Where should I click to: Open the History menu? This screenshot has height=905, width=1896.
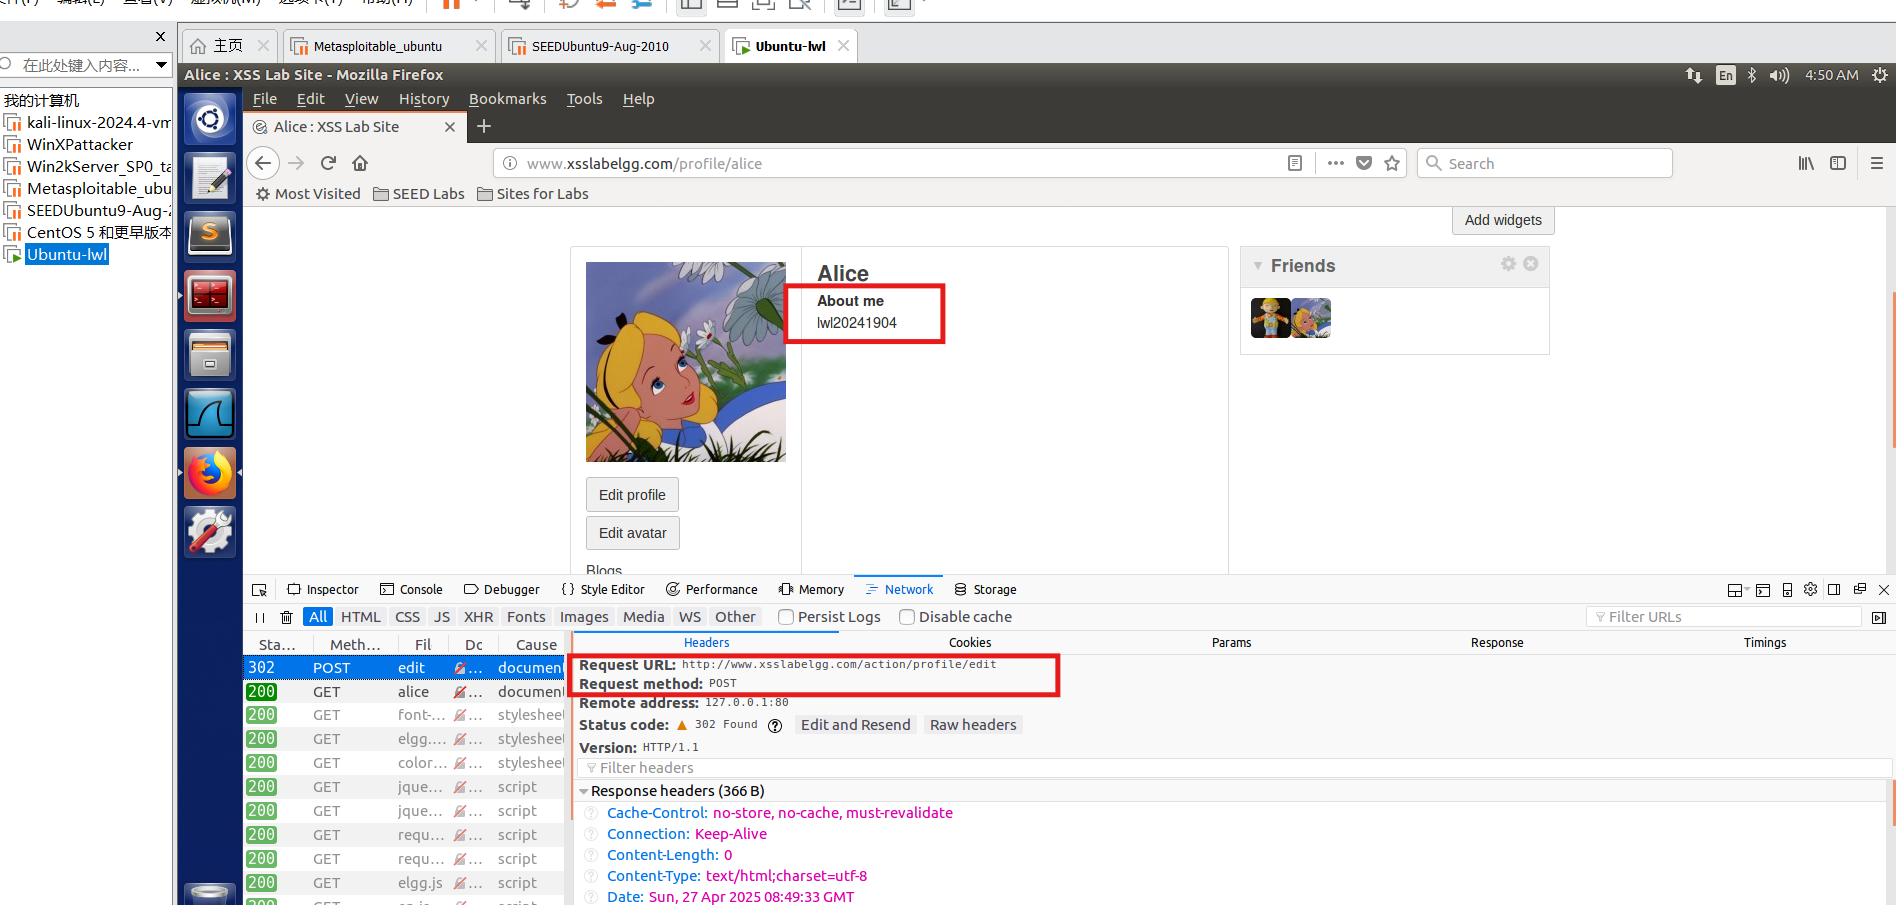point(424,99)
